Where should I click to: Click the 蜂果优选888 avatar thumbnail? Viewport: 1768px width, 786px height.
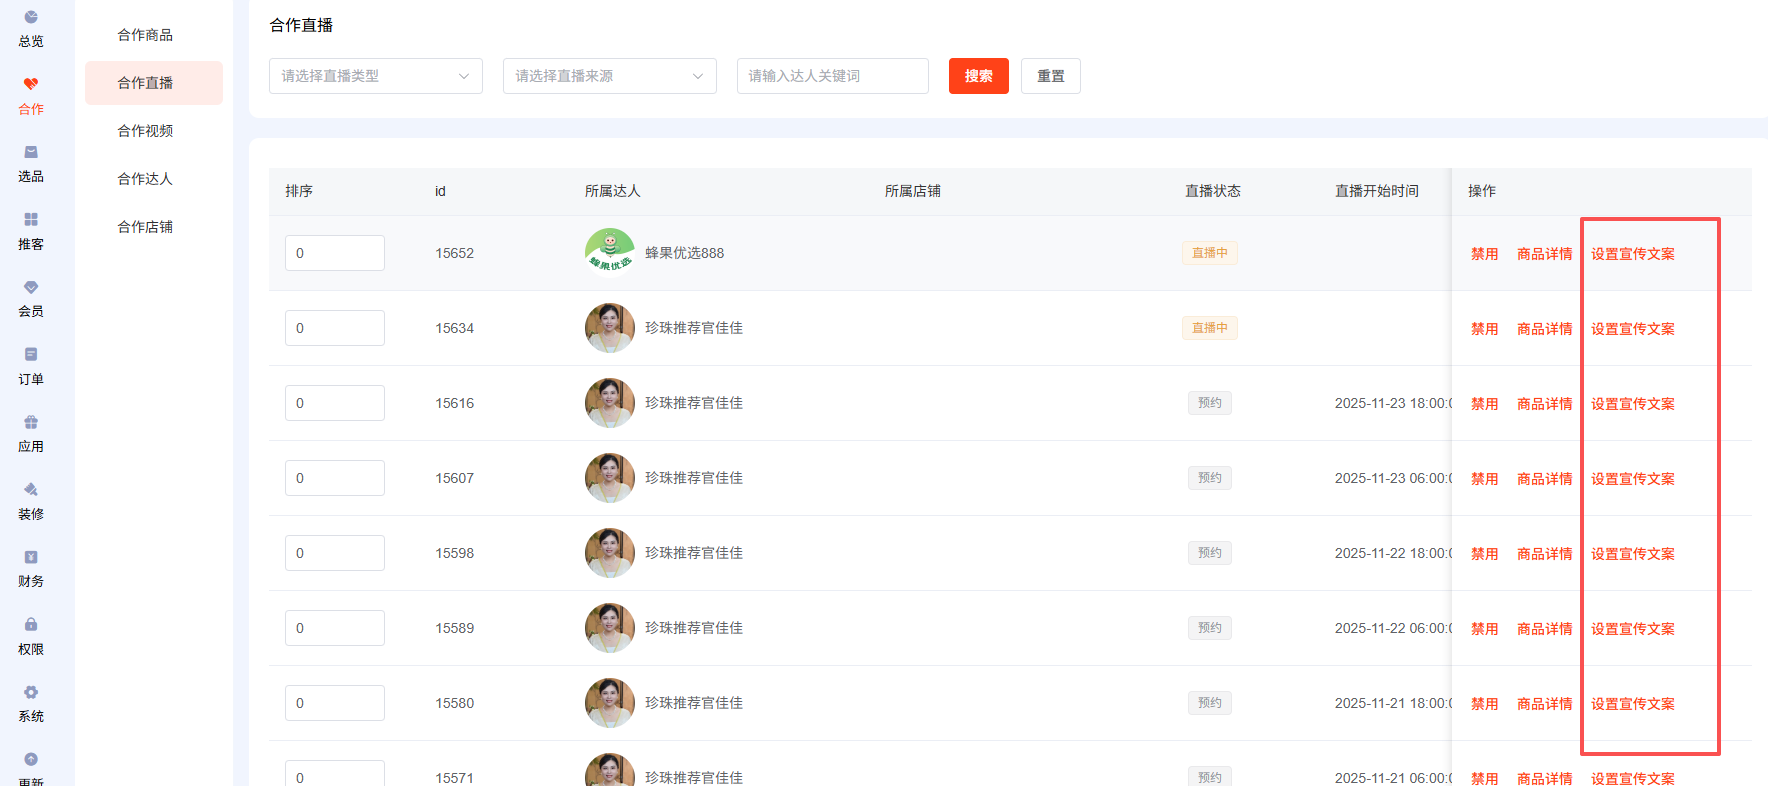click(x=609, y=252)
